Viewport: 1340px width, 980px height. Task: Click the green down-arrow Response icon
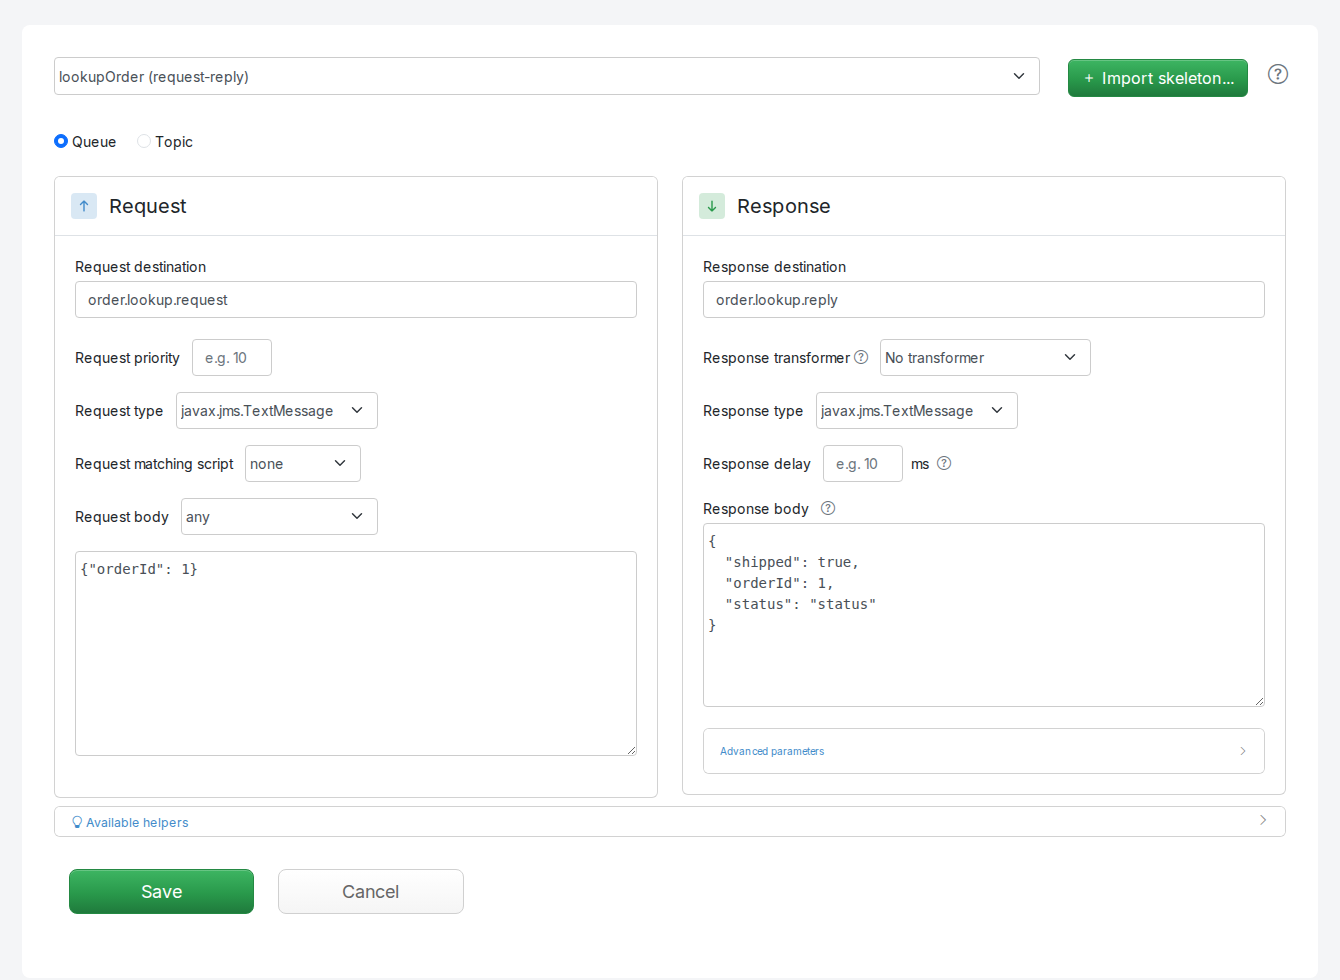point(712,206)
